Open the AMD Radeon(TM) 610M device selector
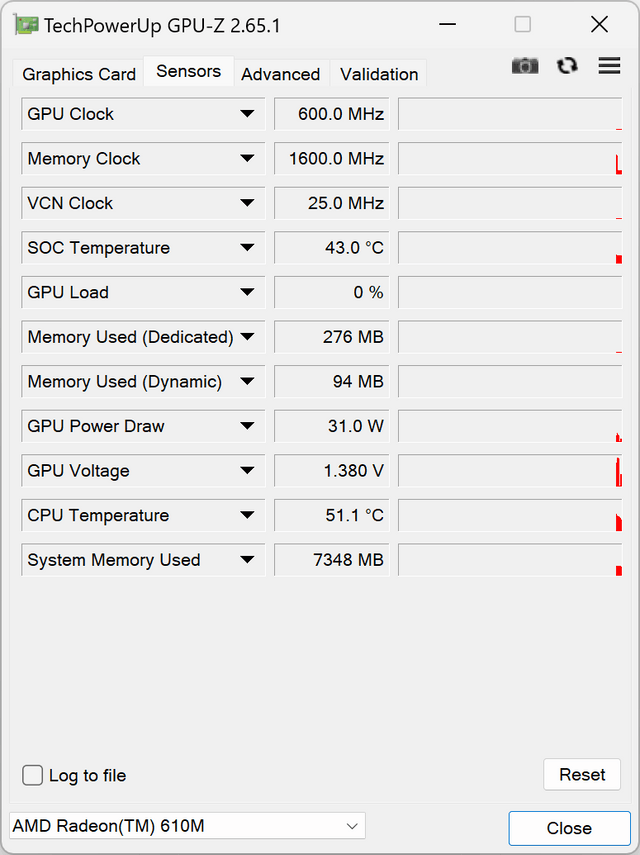Screen dimensions: 640x855 [187, 826]
